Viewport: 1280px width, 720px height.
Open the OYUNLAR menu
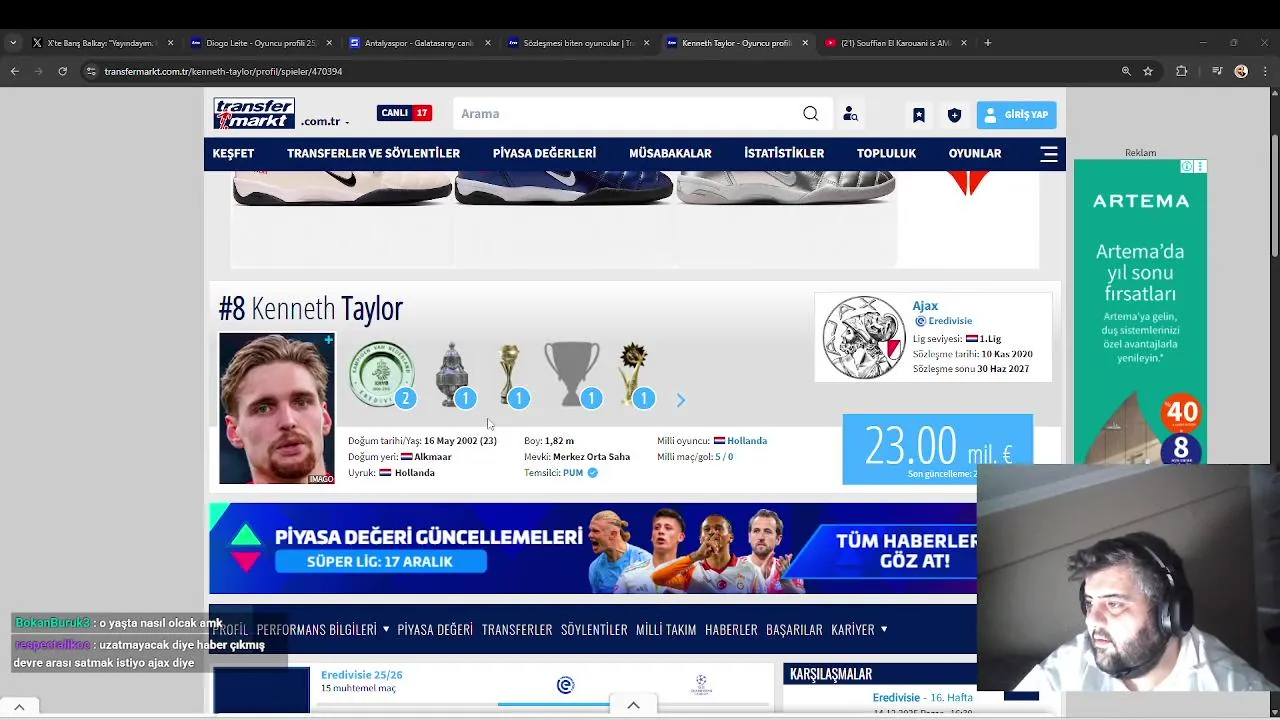pos(975,154)
